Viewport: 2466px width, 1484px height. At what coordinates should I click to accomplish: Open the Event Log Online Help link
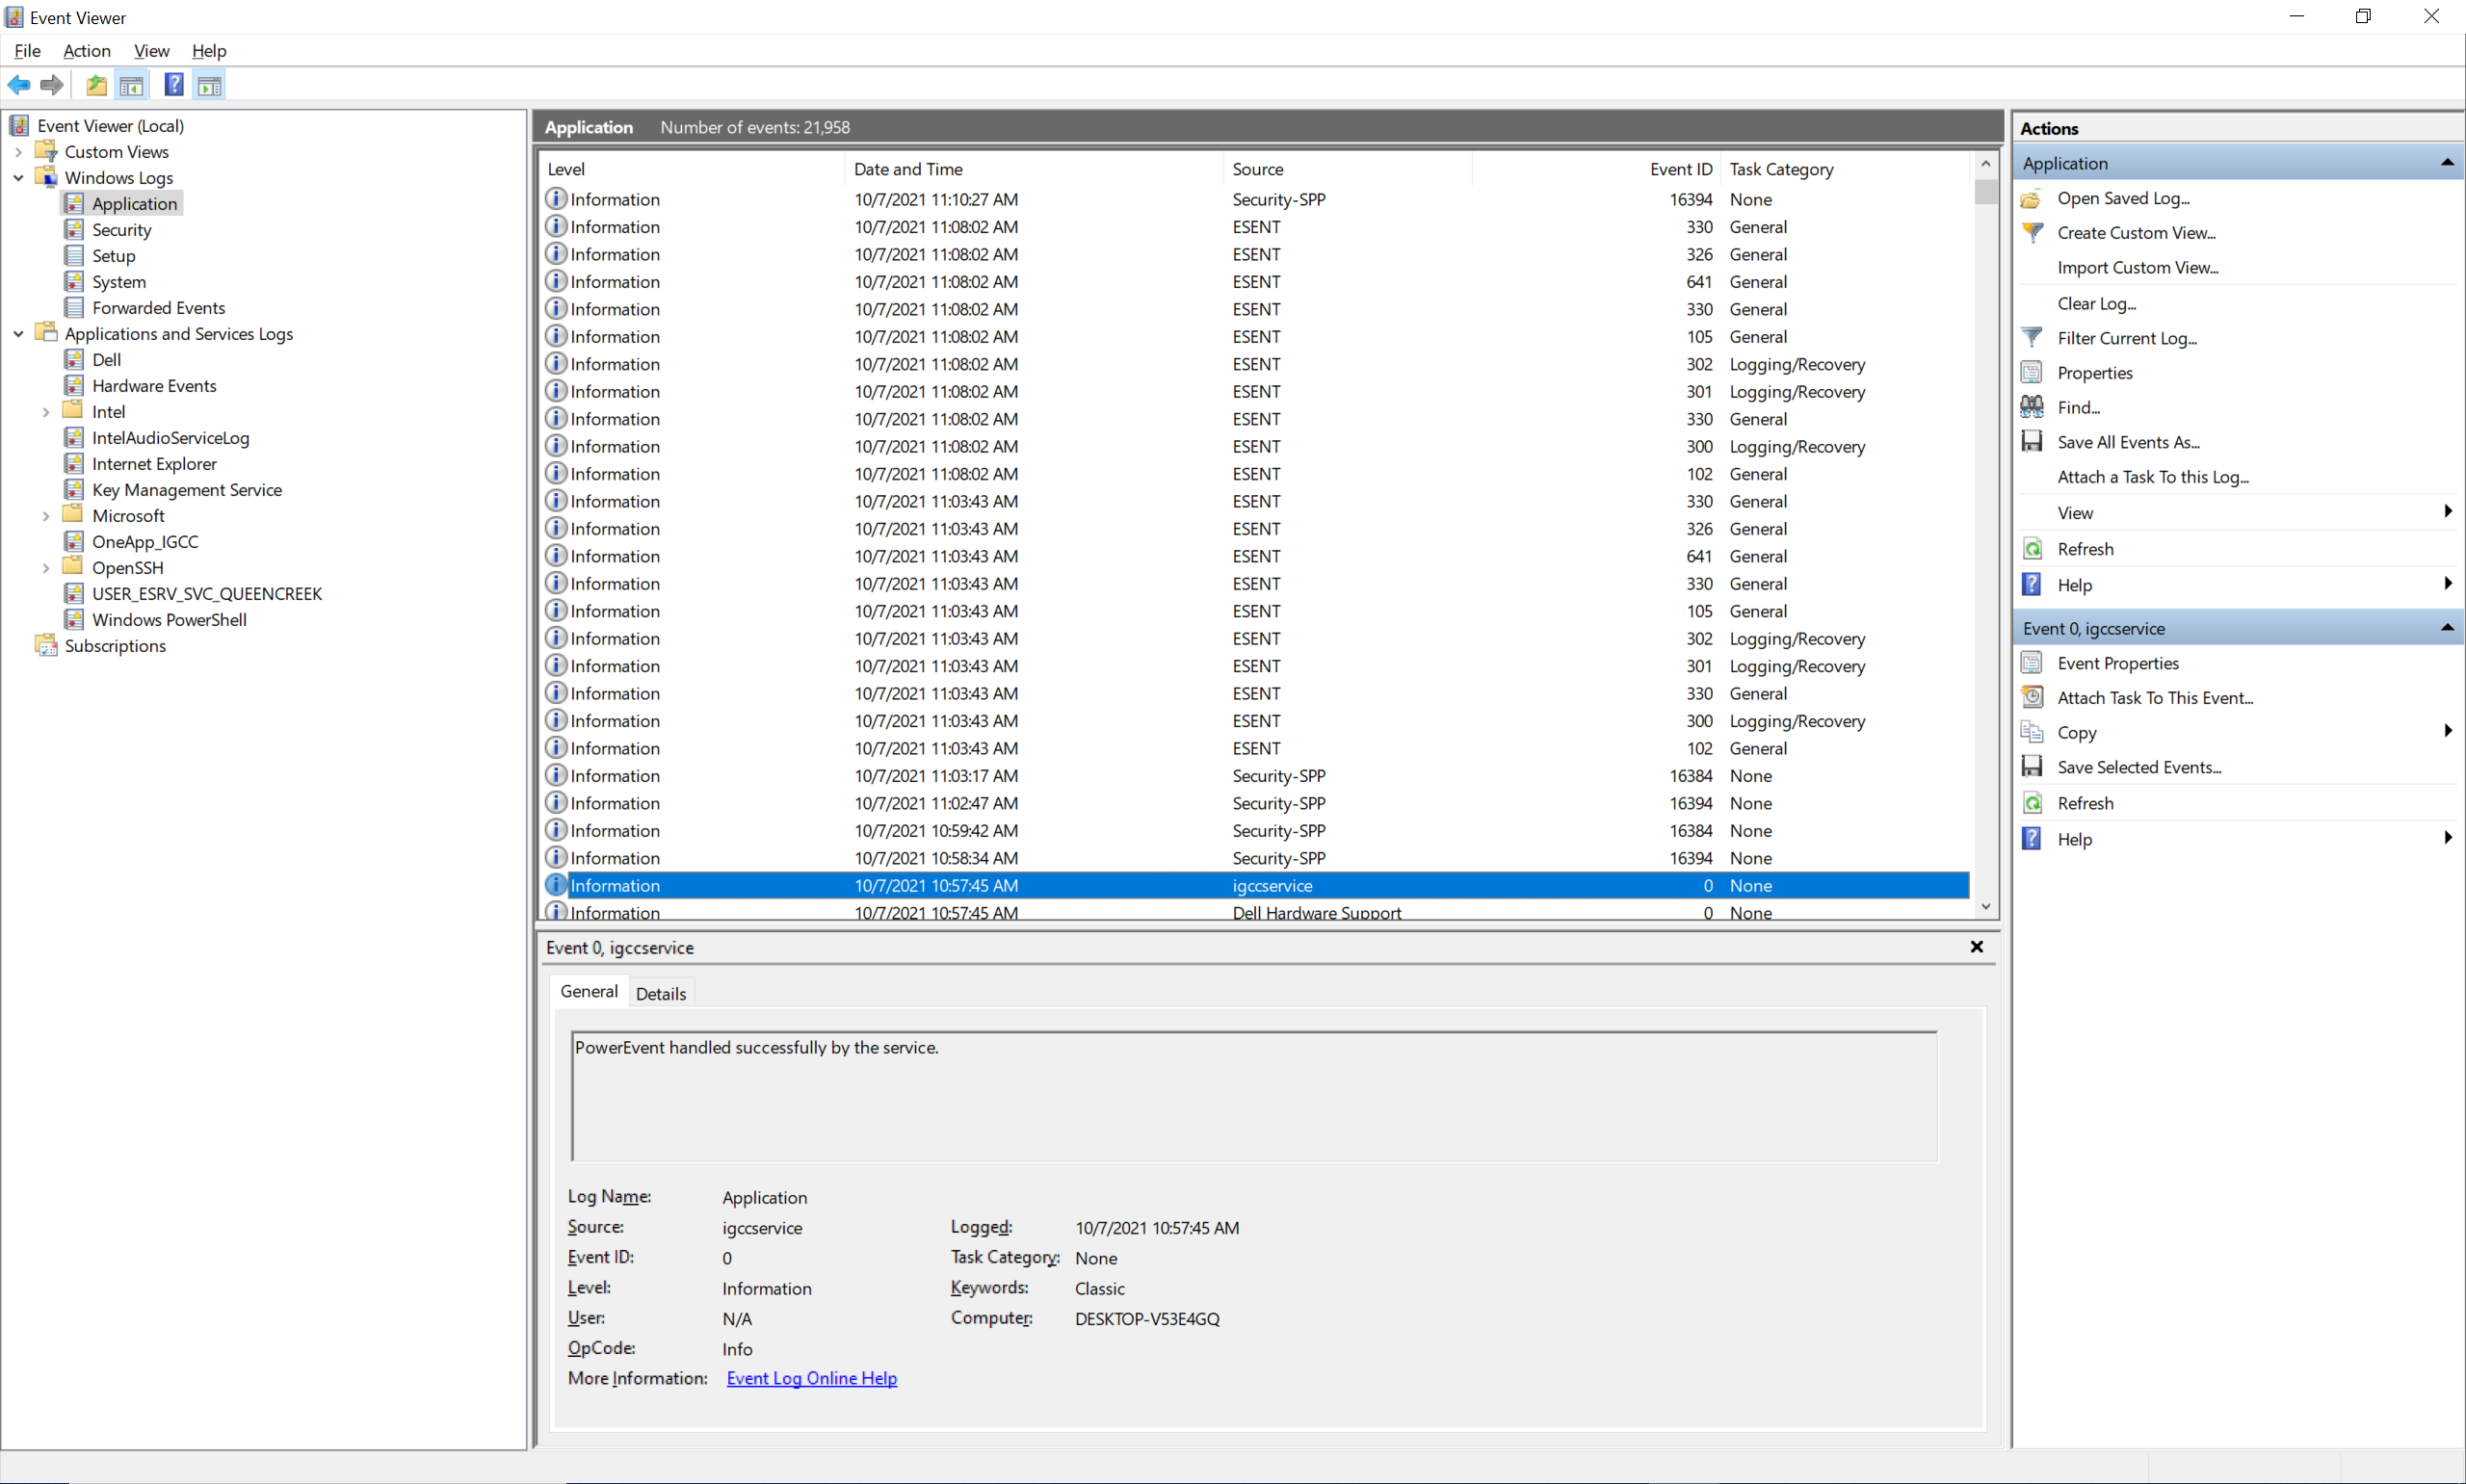810,1378
